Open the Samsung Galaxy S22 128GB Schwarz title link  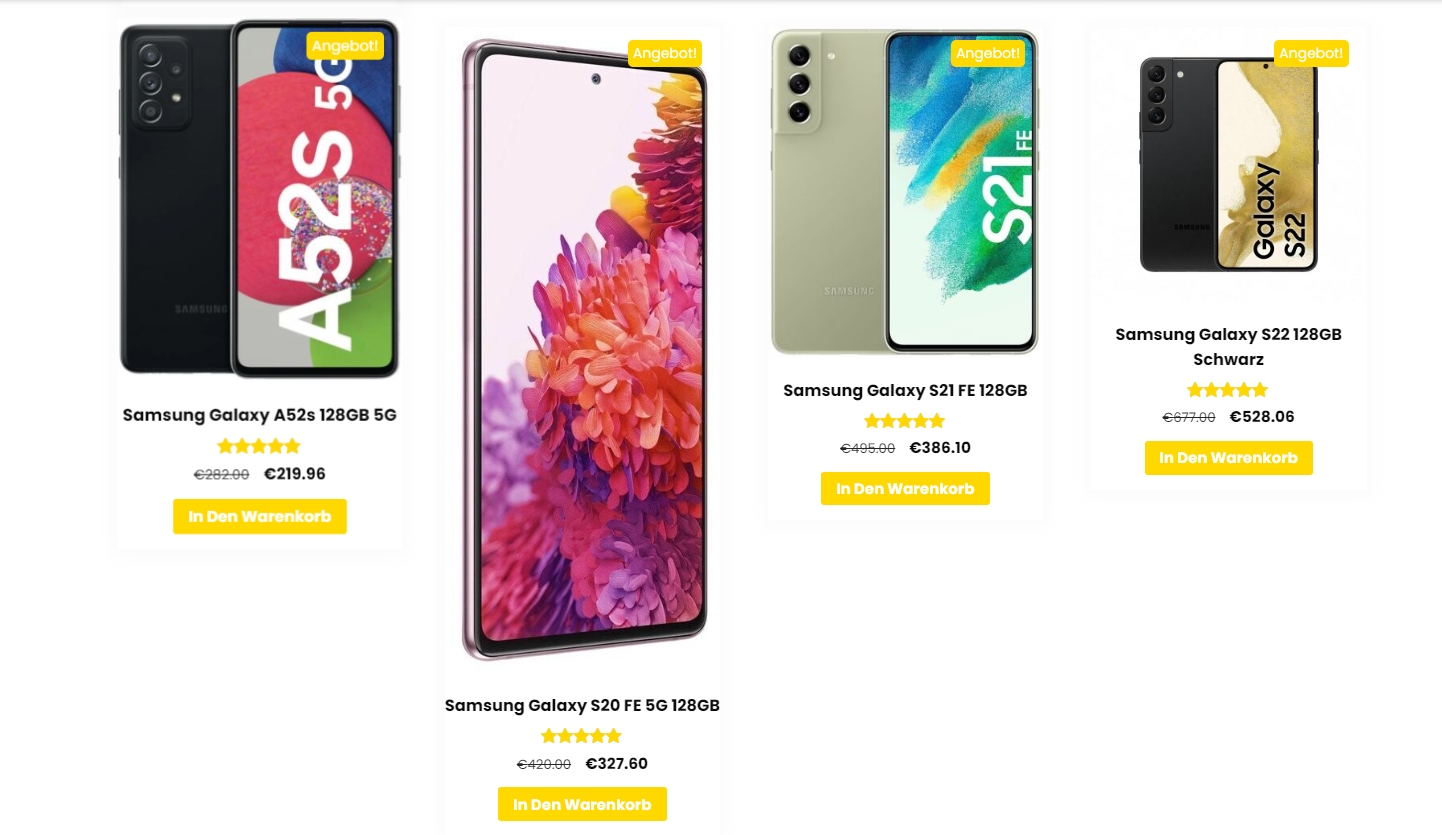(x=1229, y=346)
